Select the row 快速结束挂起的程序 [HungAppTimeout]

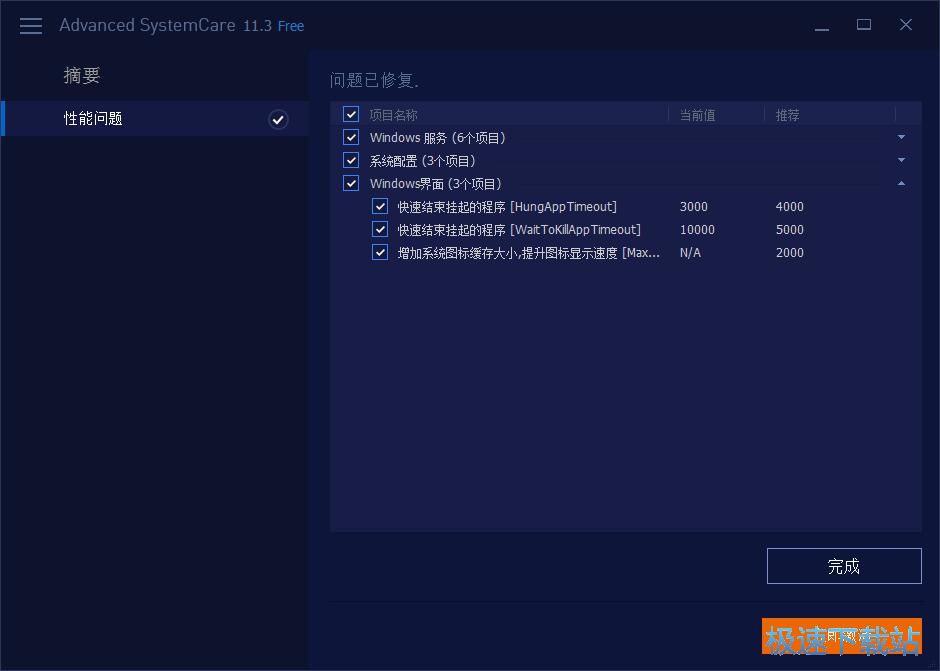(626, 206)
